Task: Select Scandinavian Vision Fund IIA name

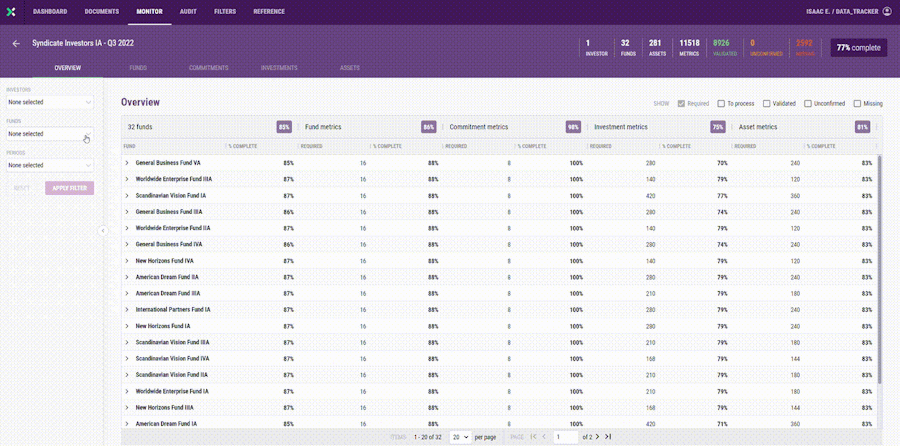Action: pos(172,374)
